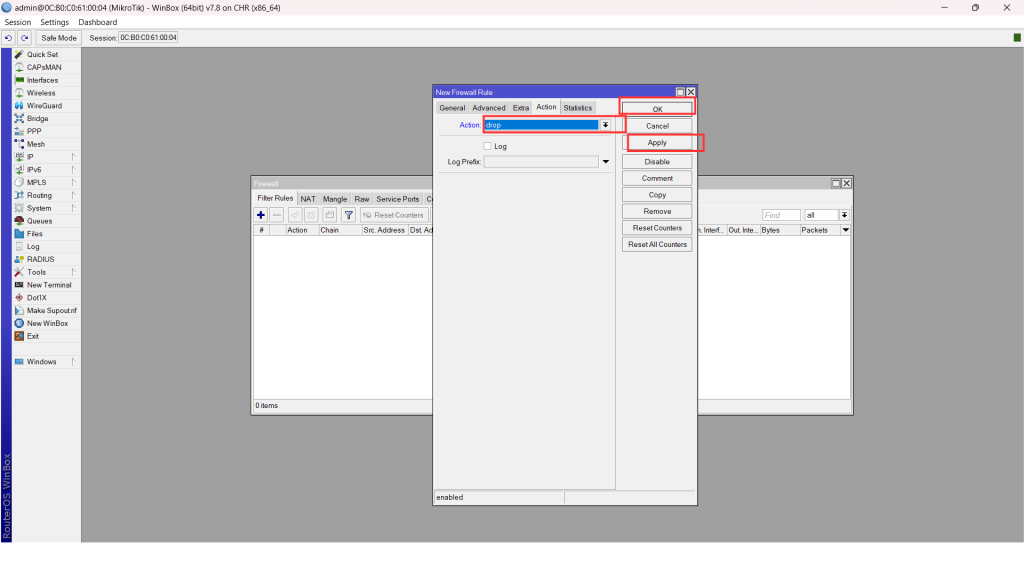Add a new filter rule with plus icon
Viewport: 1024px width, 576px height.
click(x=261, y=215)
